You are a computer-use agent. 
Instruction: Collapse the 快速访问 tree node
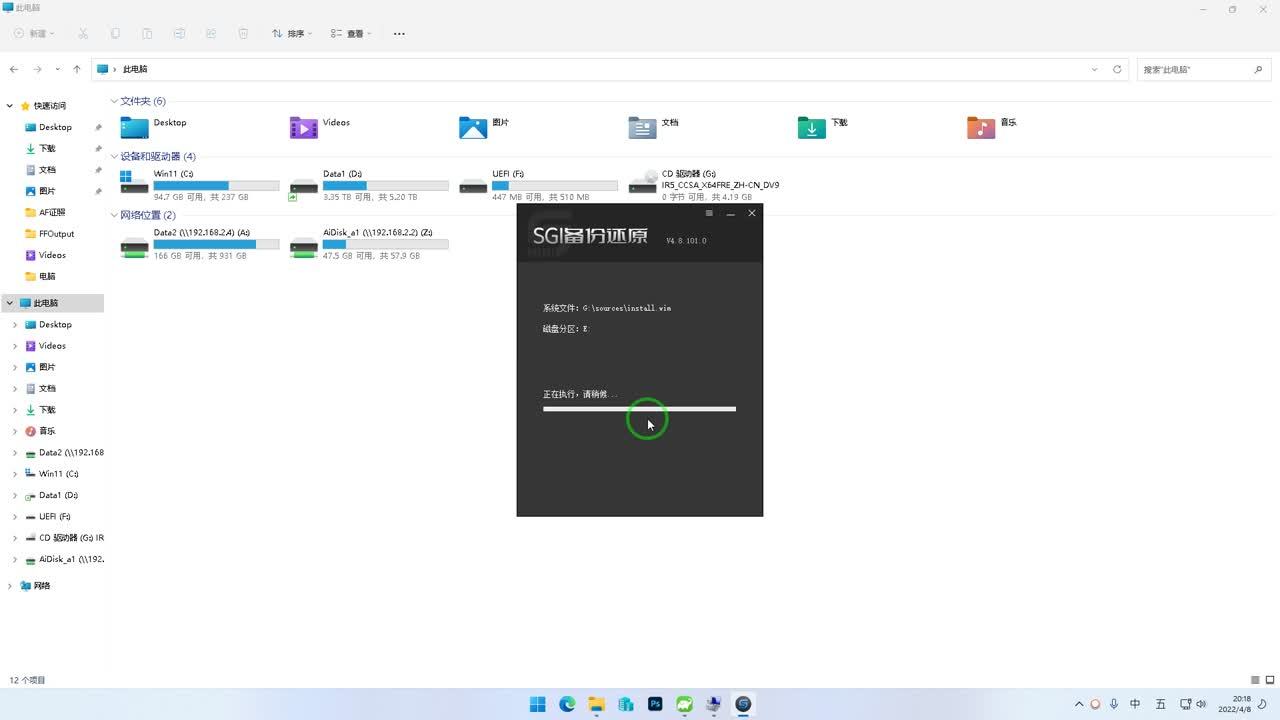[10, 106]
